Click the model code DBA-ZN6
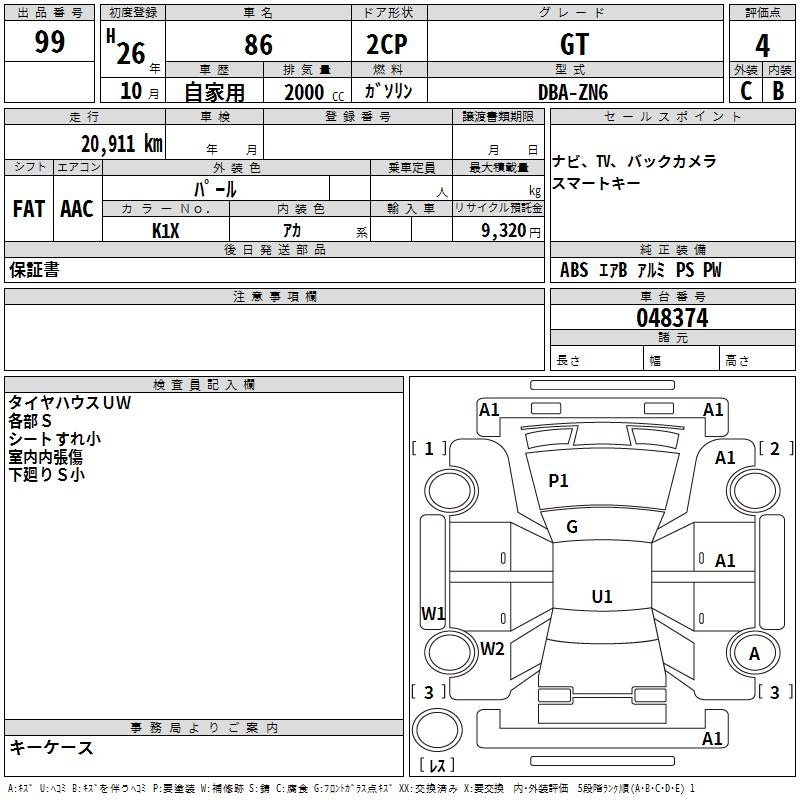Viewport: 800px width, 800px height. tap(573, 92)
